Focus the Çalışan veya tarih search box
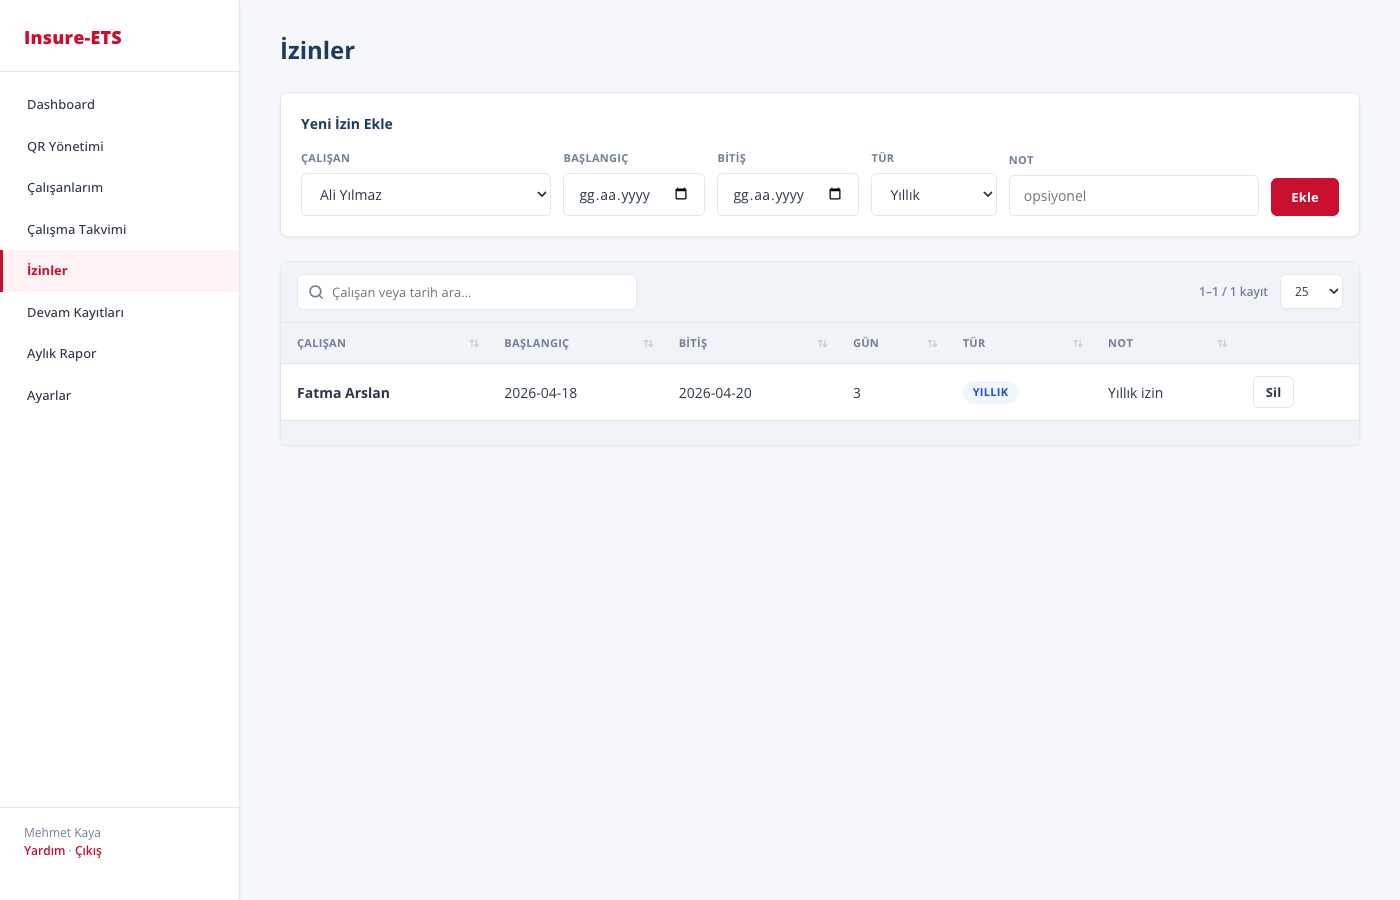 pyautogui.click(x=480, y=292)
